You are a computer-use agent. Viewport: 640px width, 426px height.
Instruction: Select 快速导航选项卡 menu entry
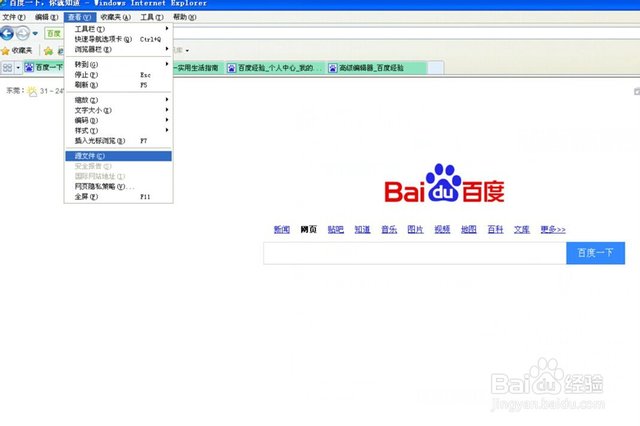118,39
